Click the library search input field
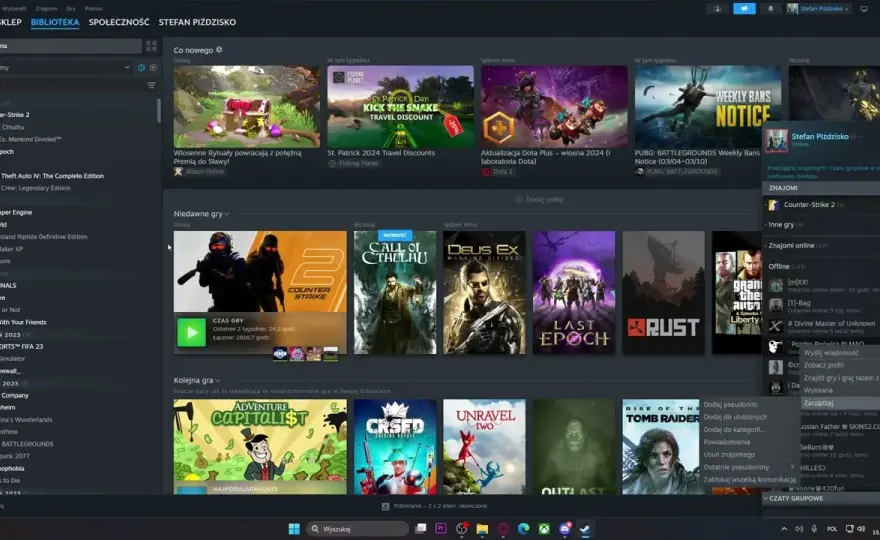The image size is (880, 540). (x=71, y=45)
